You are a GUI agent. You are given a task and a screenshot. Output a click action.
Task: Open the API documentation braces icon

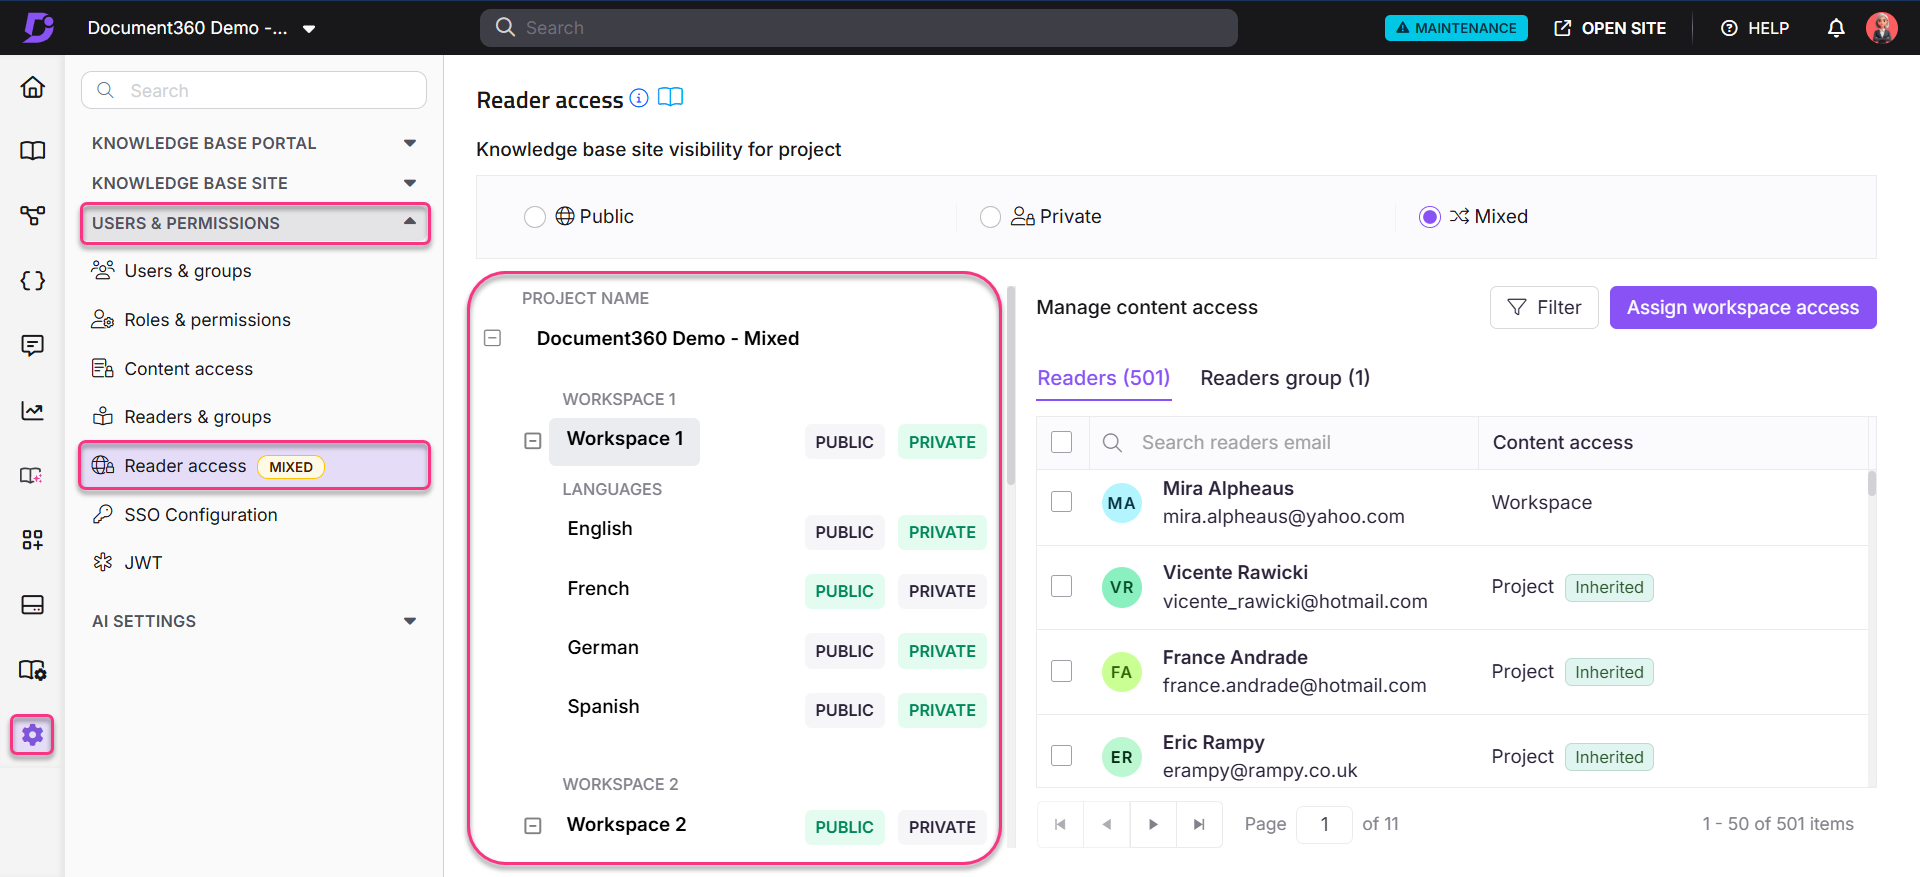click(x=33, y=281)
